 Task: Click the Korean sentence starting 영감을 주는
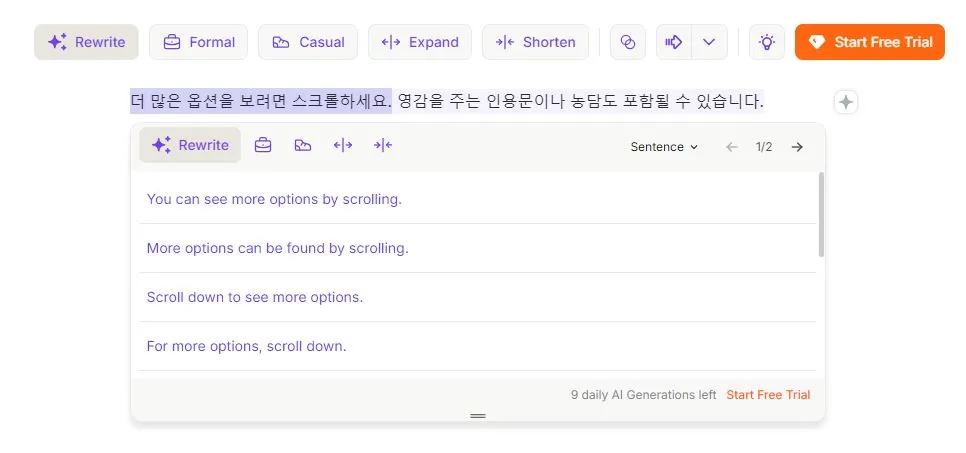point(580,100)
